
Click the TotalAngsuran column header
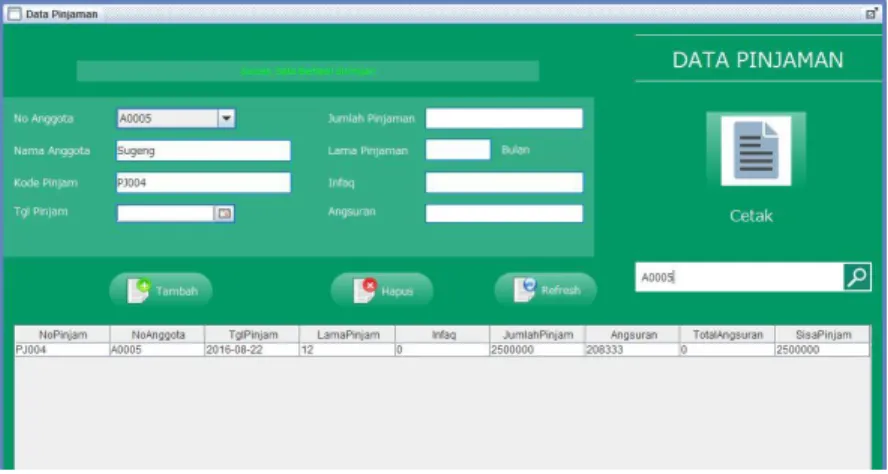pyautogui.click(x=728, y=335)
